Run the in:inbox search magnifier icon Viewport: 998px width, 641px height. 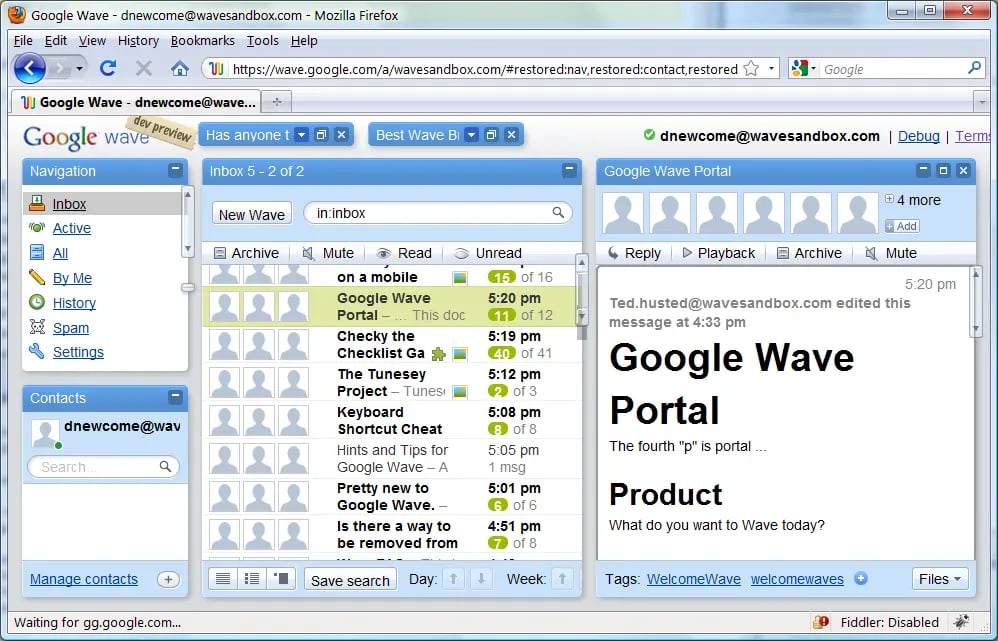[x=558, y=213]
